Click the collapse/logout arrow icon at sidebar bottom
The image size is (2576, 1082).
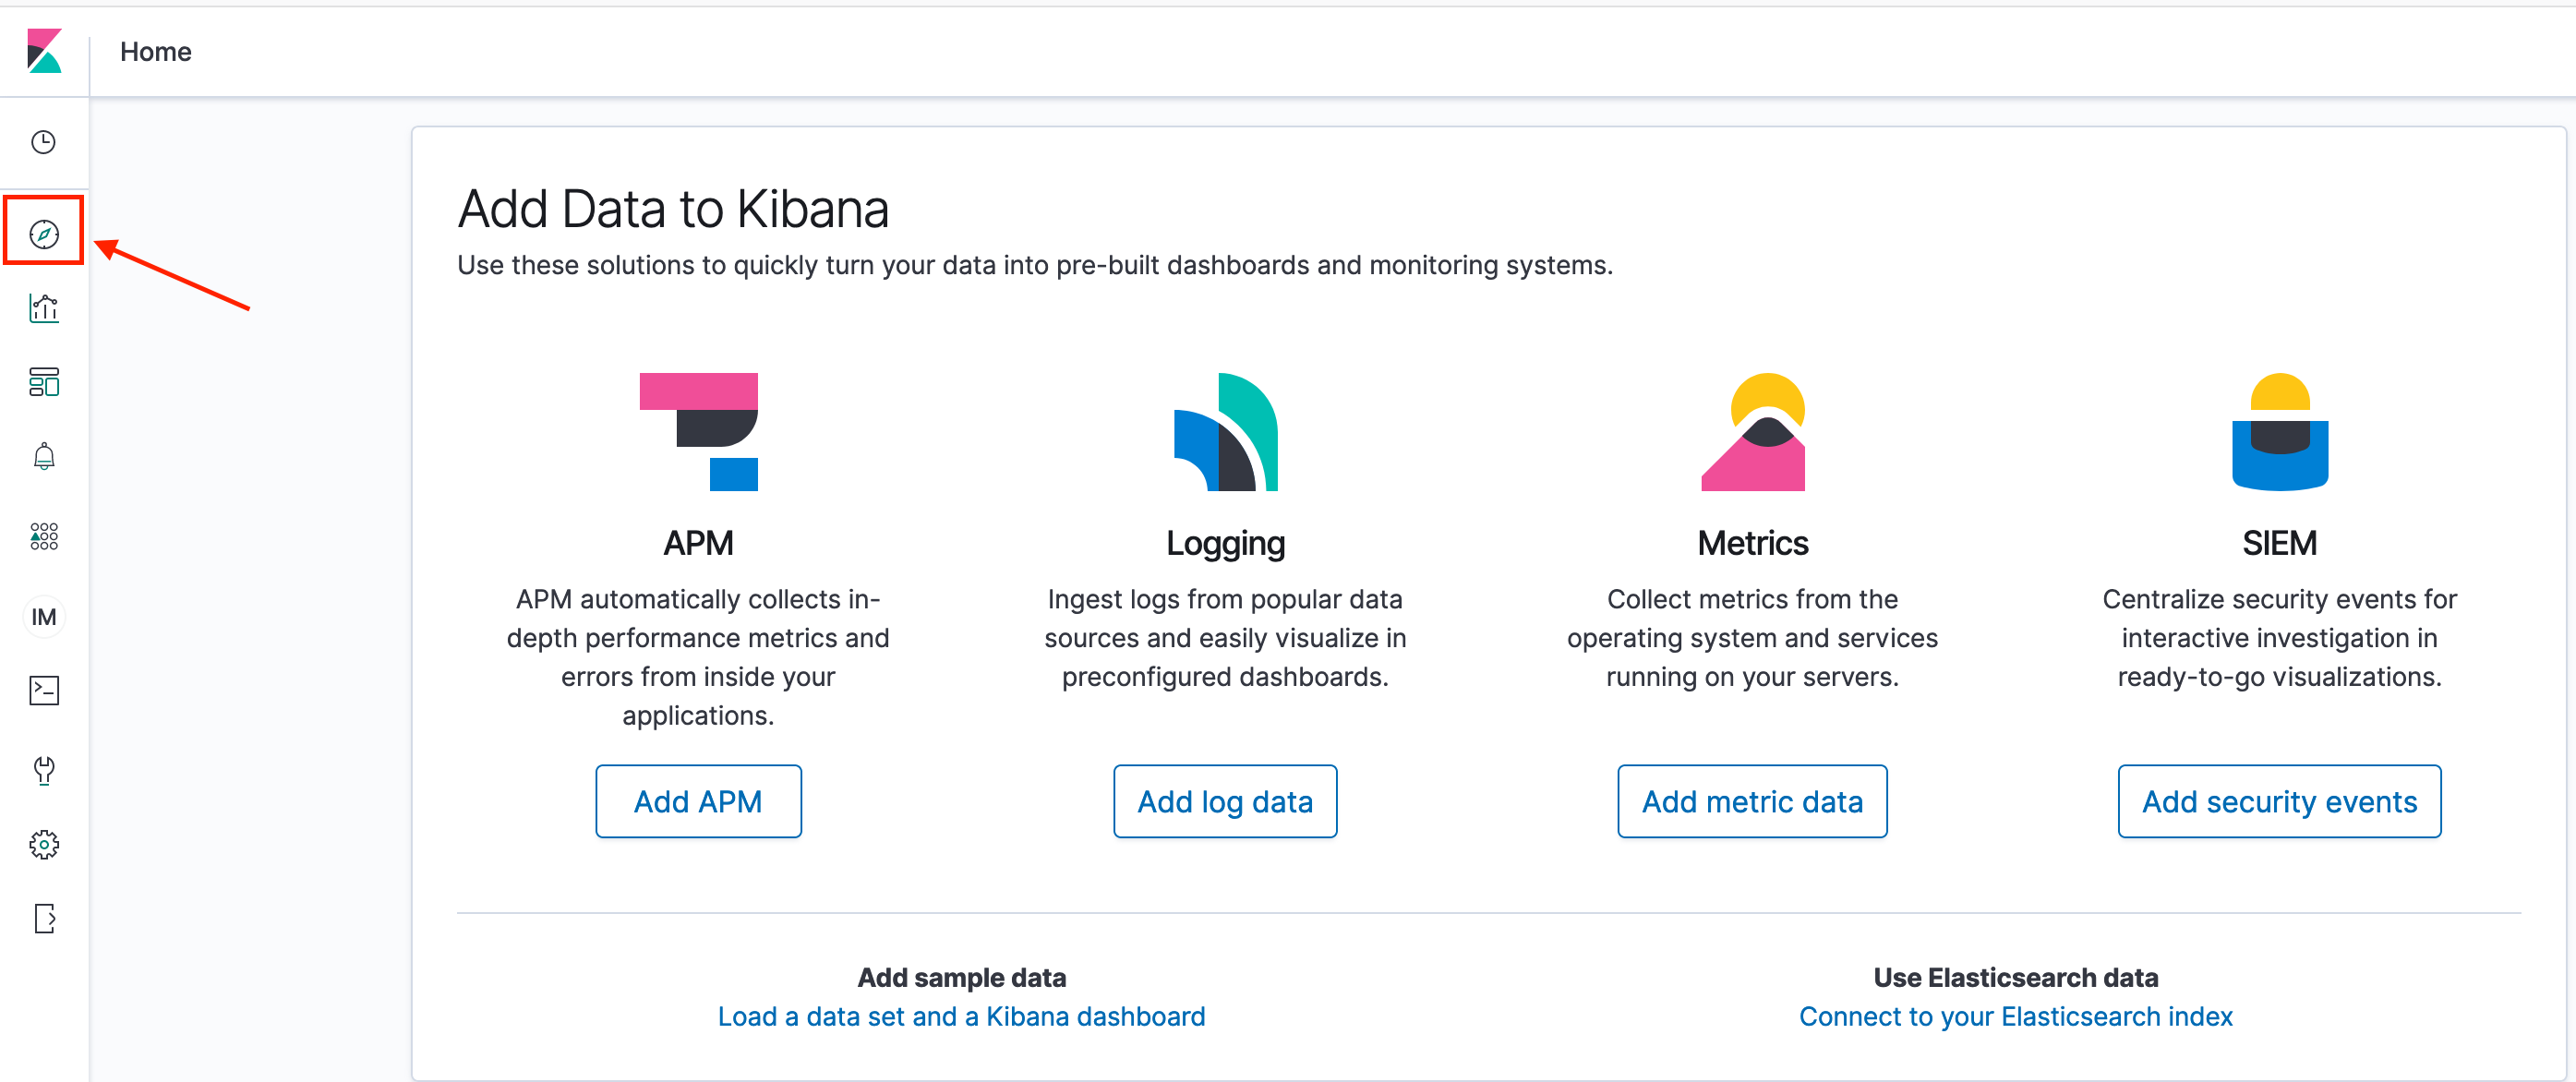pos(44,918)
